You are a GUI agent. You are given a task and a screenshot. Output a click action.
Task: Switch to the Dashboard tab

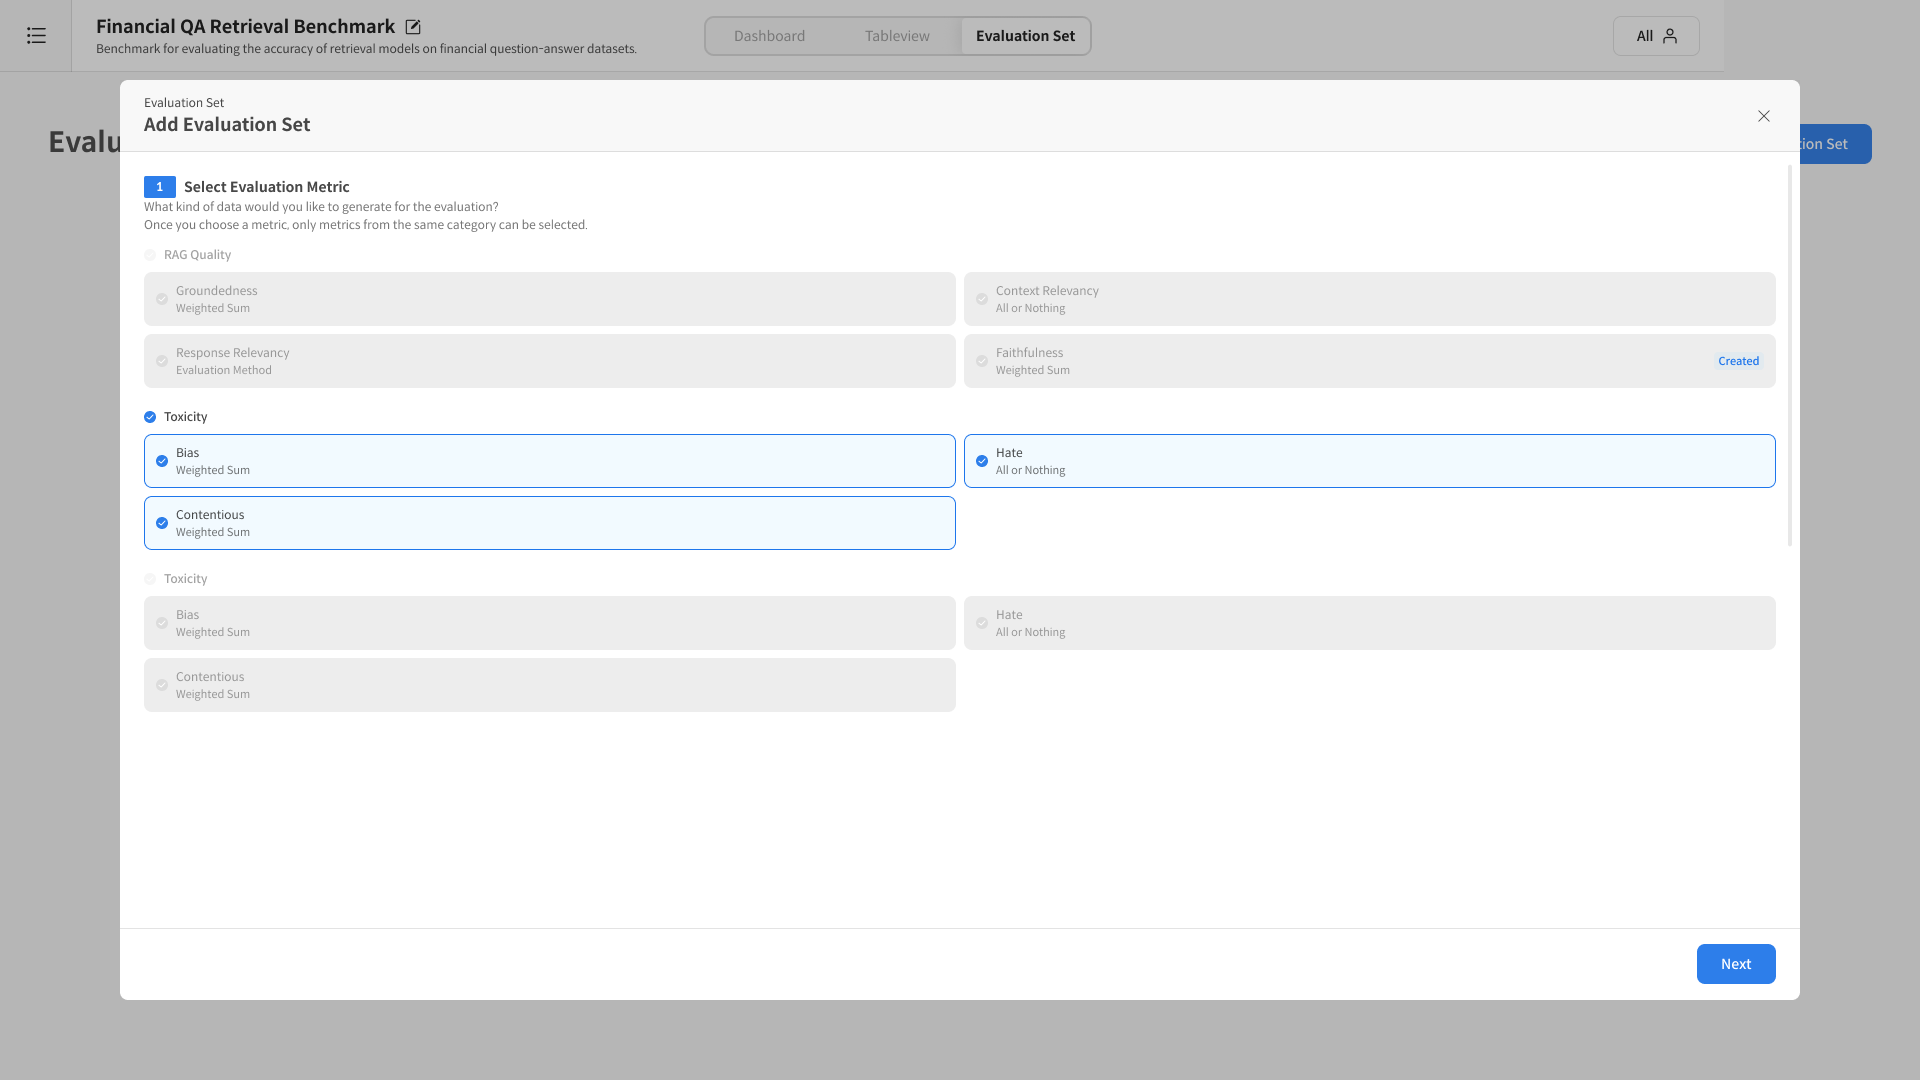click(x=769, y=36)
